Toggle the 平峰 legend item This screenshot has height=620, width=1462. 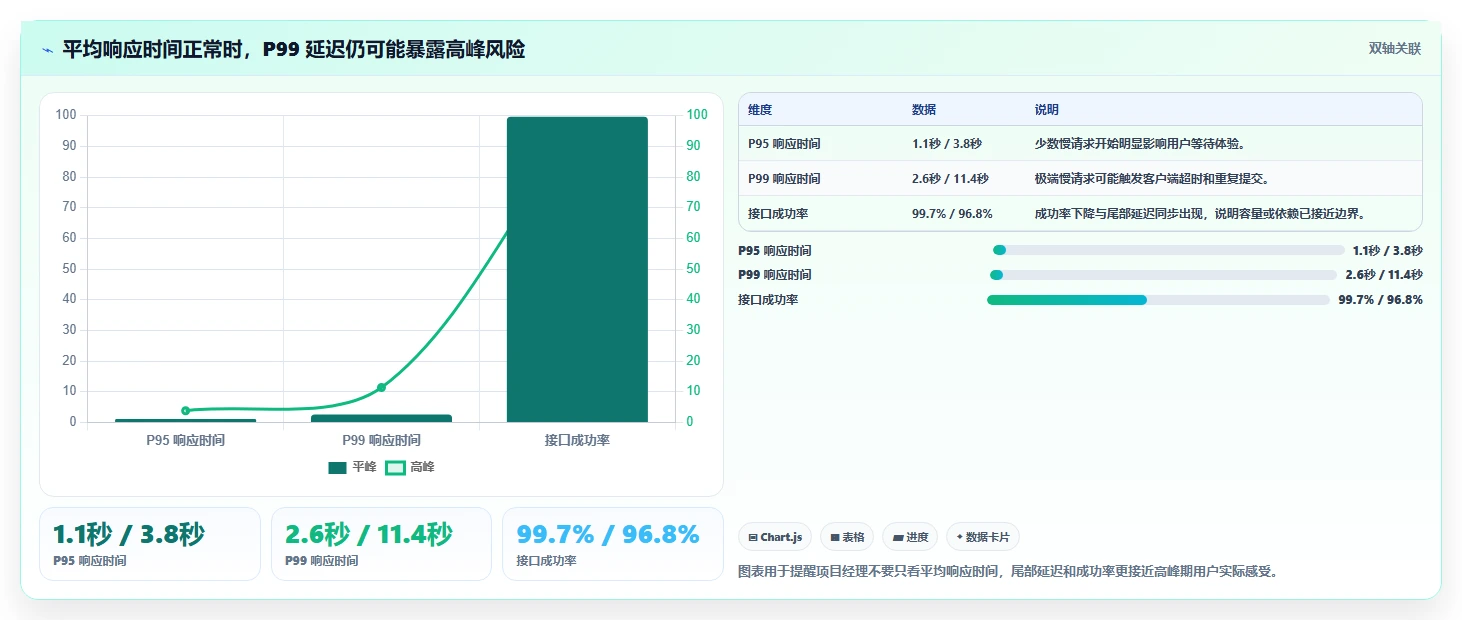[x=352, y=467]
